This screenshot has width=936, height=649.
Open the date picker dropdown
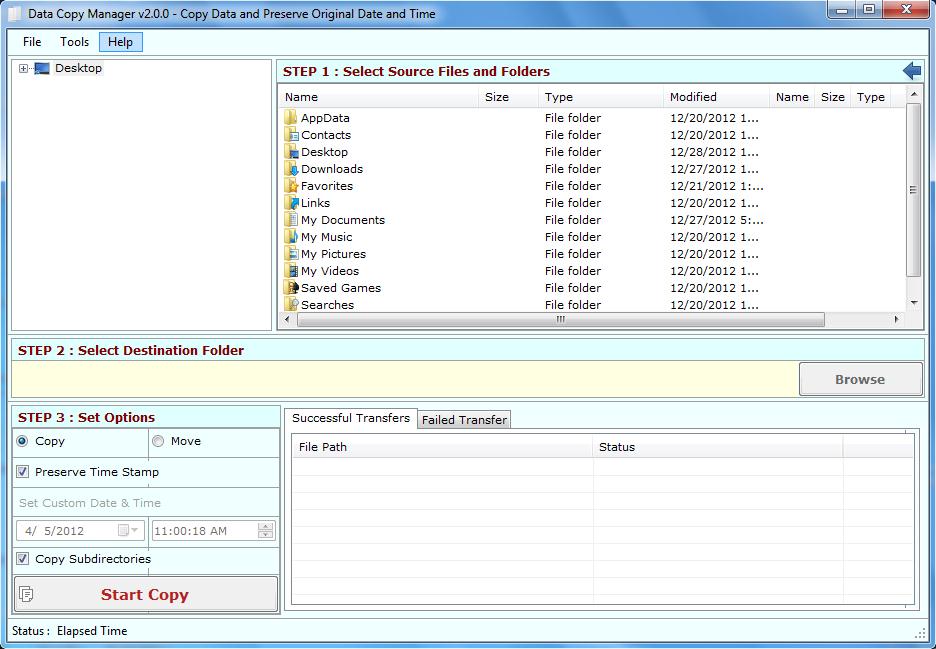133,531
